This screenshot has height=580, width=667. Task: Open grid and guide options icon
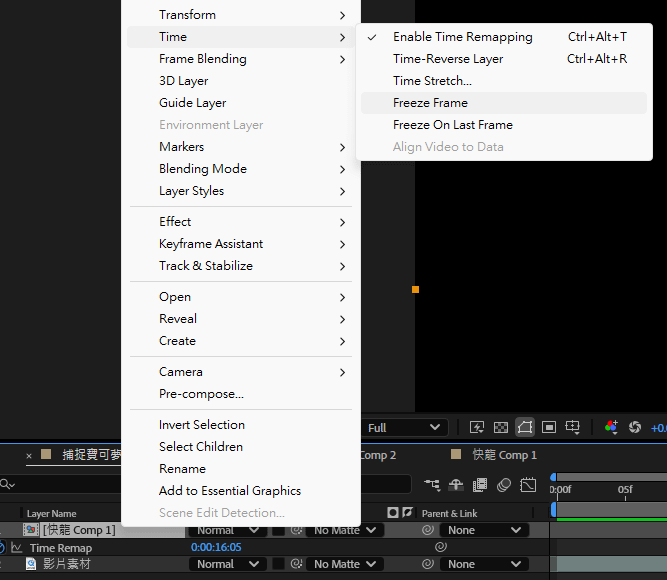click(x=573, y=427)
